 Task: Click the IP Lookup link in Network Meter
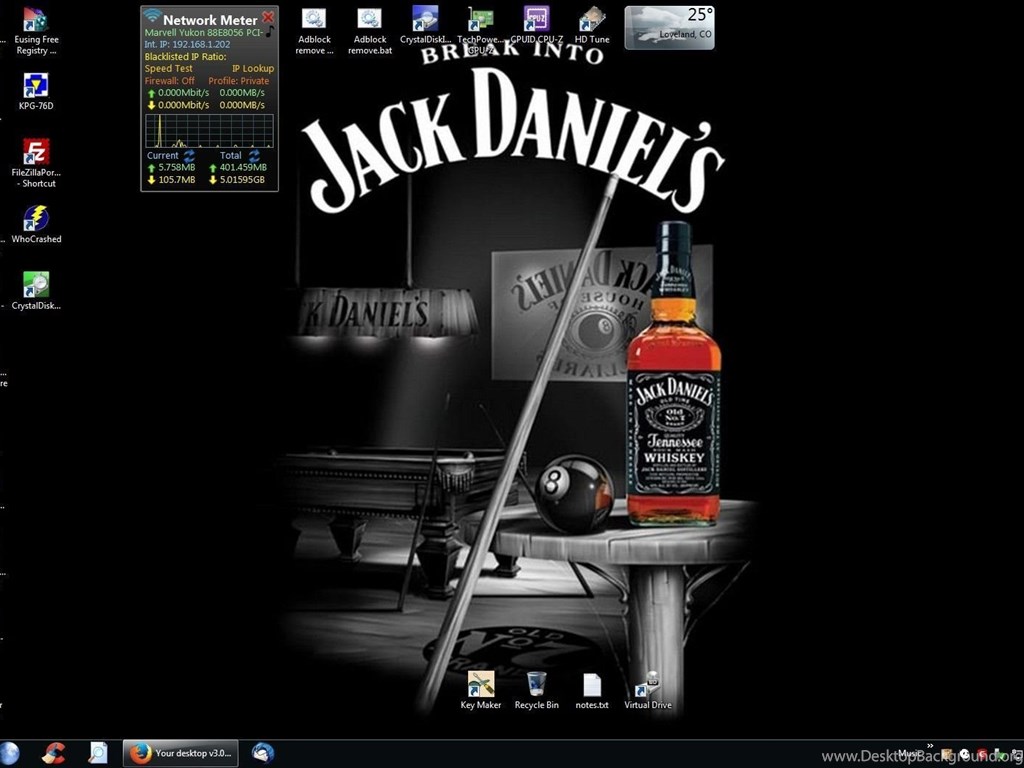(x=252, y=69)
